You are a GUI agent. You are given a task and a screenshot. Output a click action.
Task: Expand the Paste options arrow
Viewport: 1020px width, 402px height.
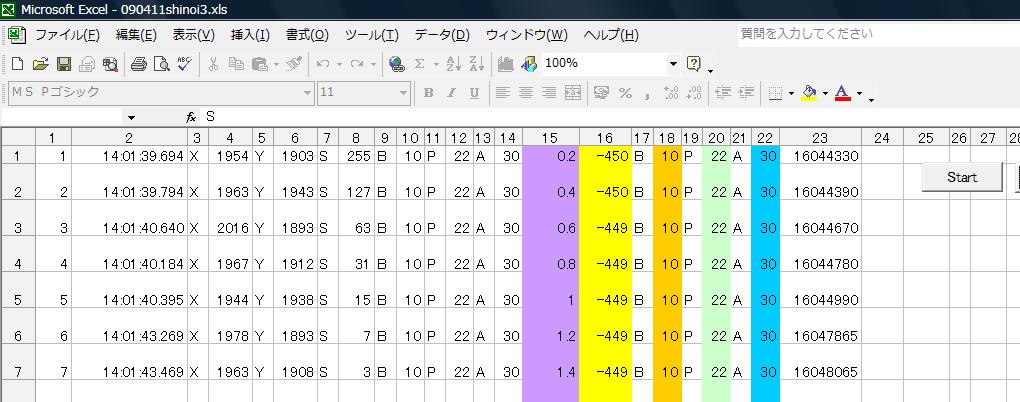(x=276, y=64)
